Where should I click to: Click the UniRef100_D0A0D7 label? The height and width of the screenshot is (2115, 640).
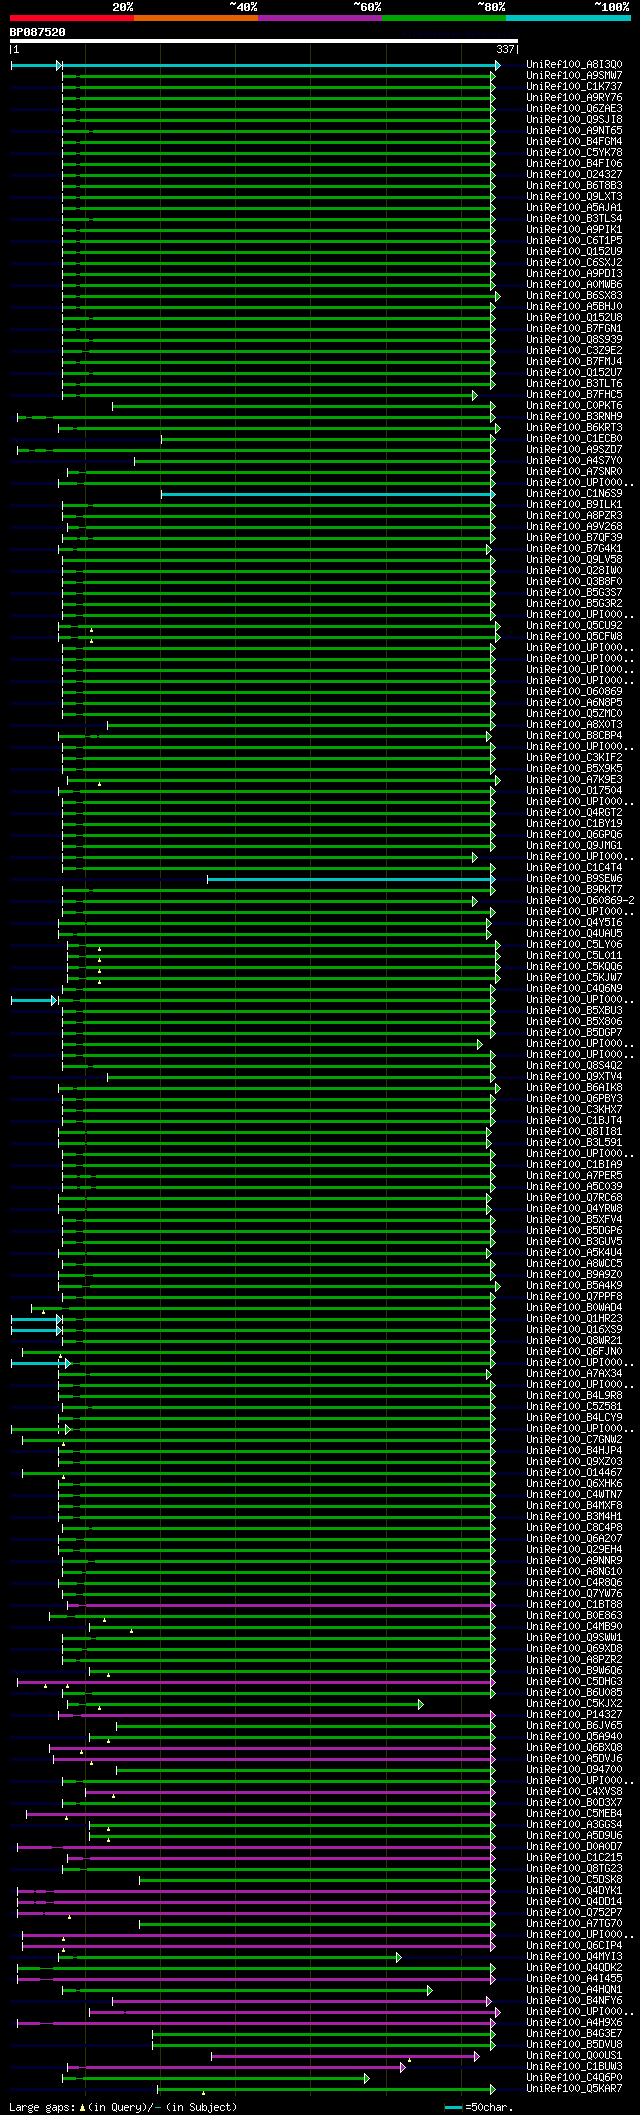574,1847
